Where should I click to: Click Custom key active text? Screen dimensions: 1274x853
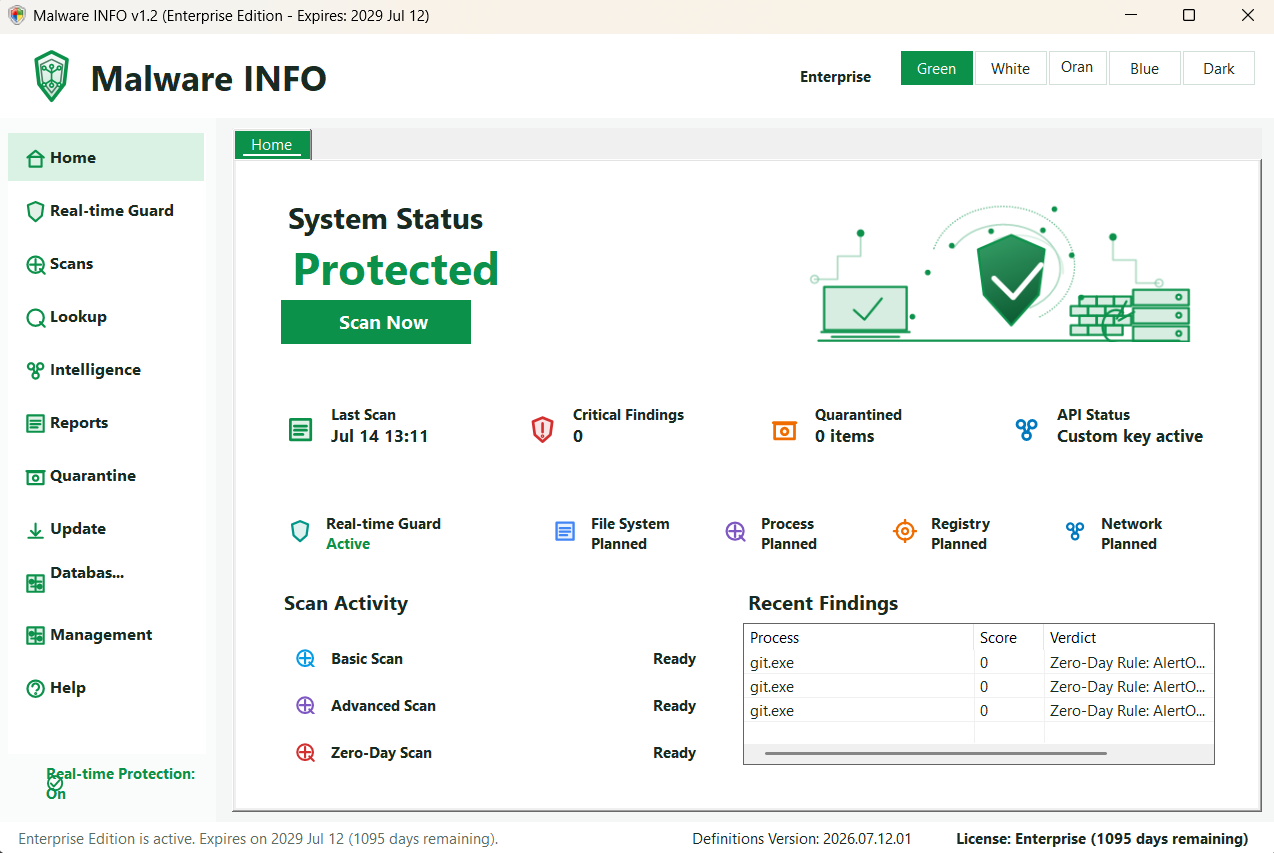point(1130,436)
